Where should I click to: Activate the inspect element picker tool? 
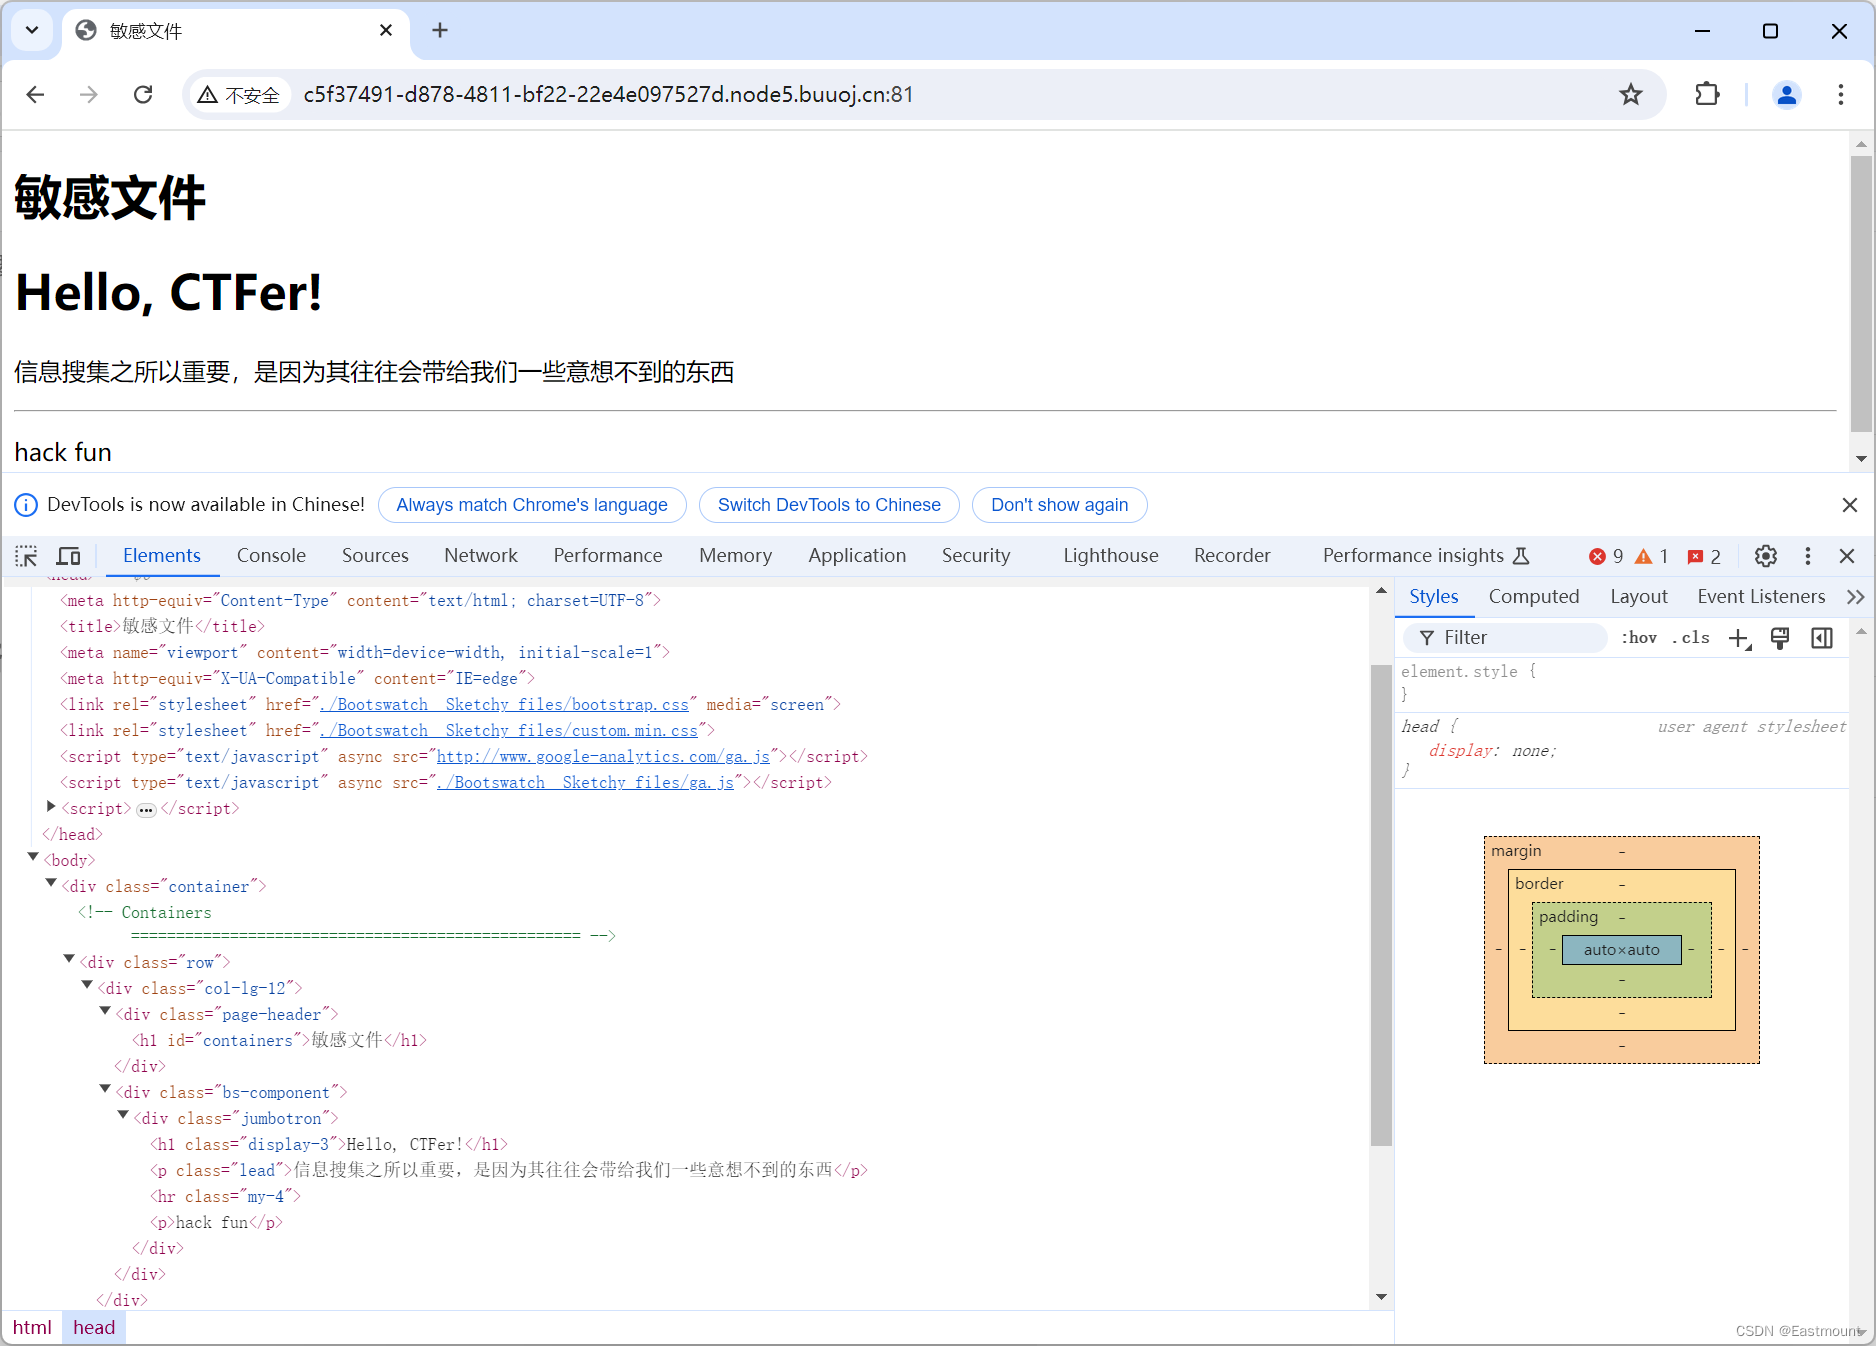pos(26,556)
